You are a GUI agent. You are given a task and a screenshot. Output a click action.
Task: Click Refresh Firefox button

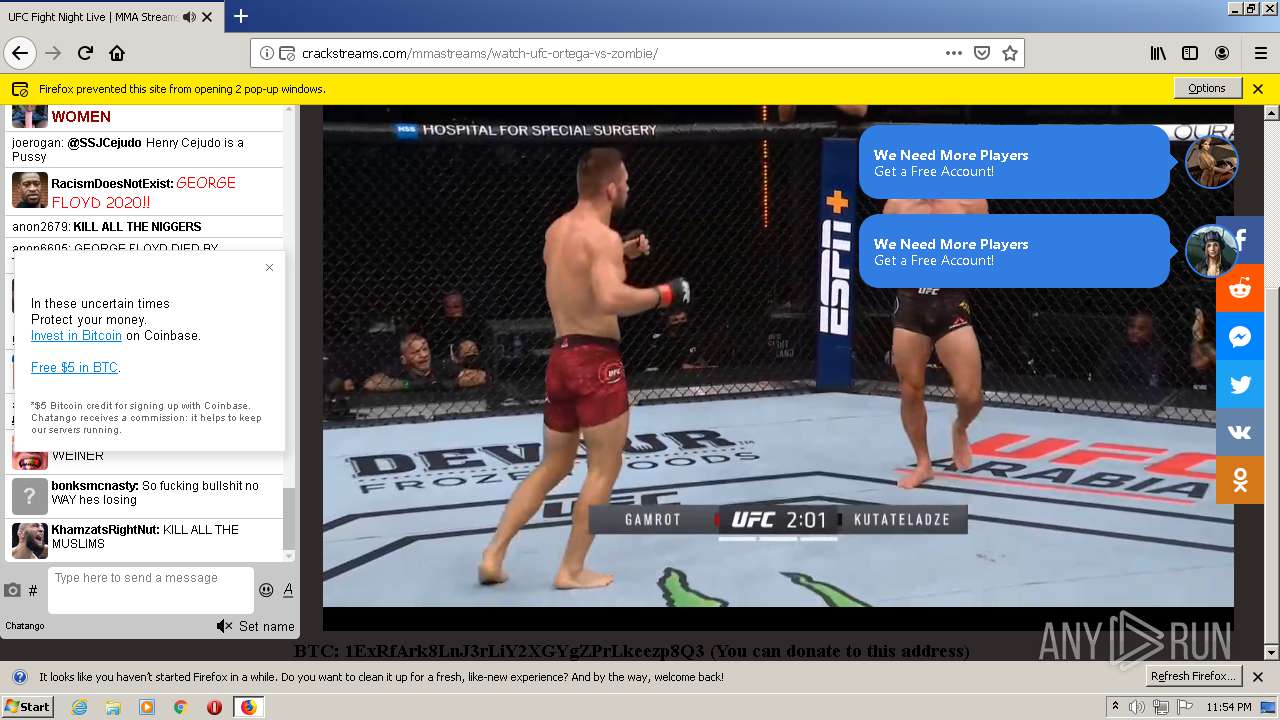(x=1194, y=676)
